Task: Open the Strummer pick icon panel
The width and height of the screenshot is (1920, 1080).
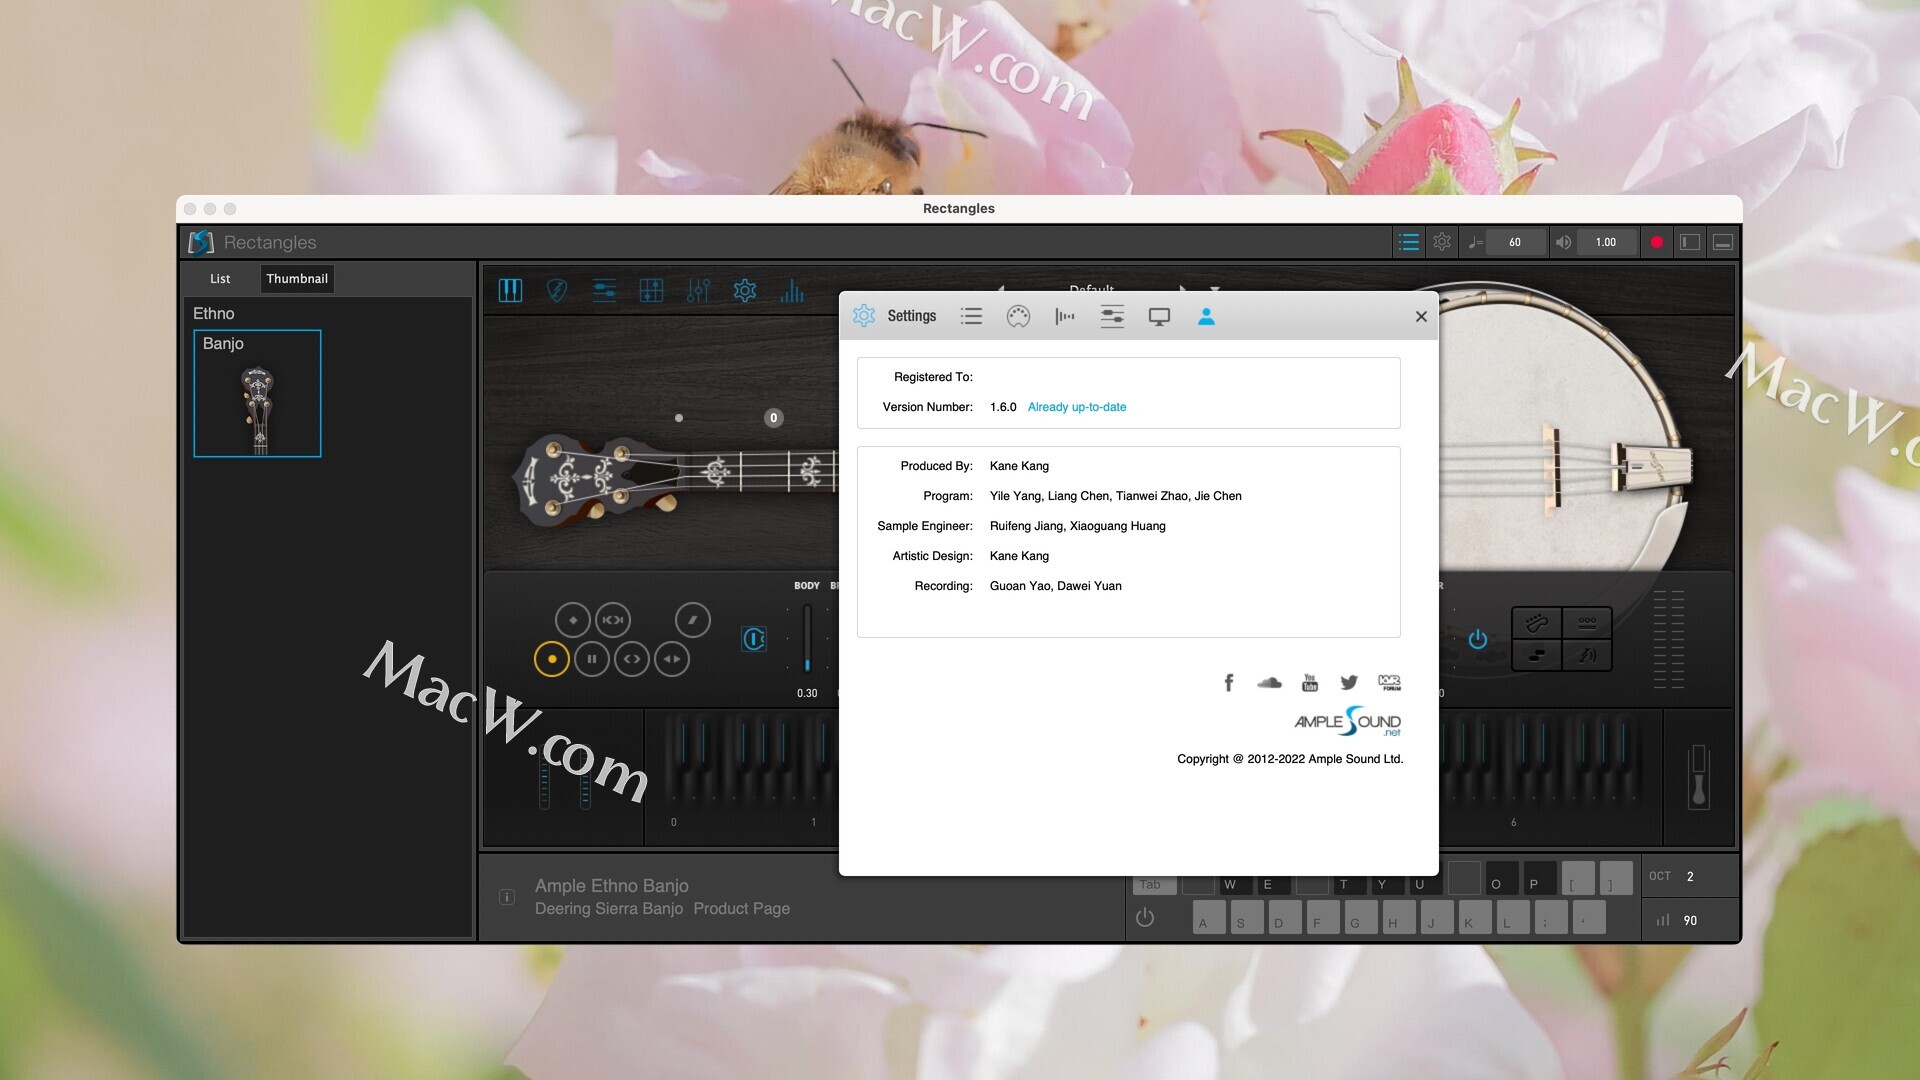Action: pos(557,291)
